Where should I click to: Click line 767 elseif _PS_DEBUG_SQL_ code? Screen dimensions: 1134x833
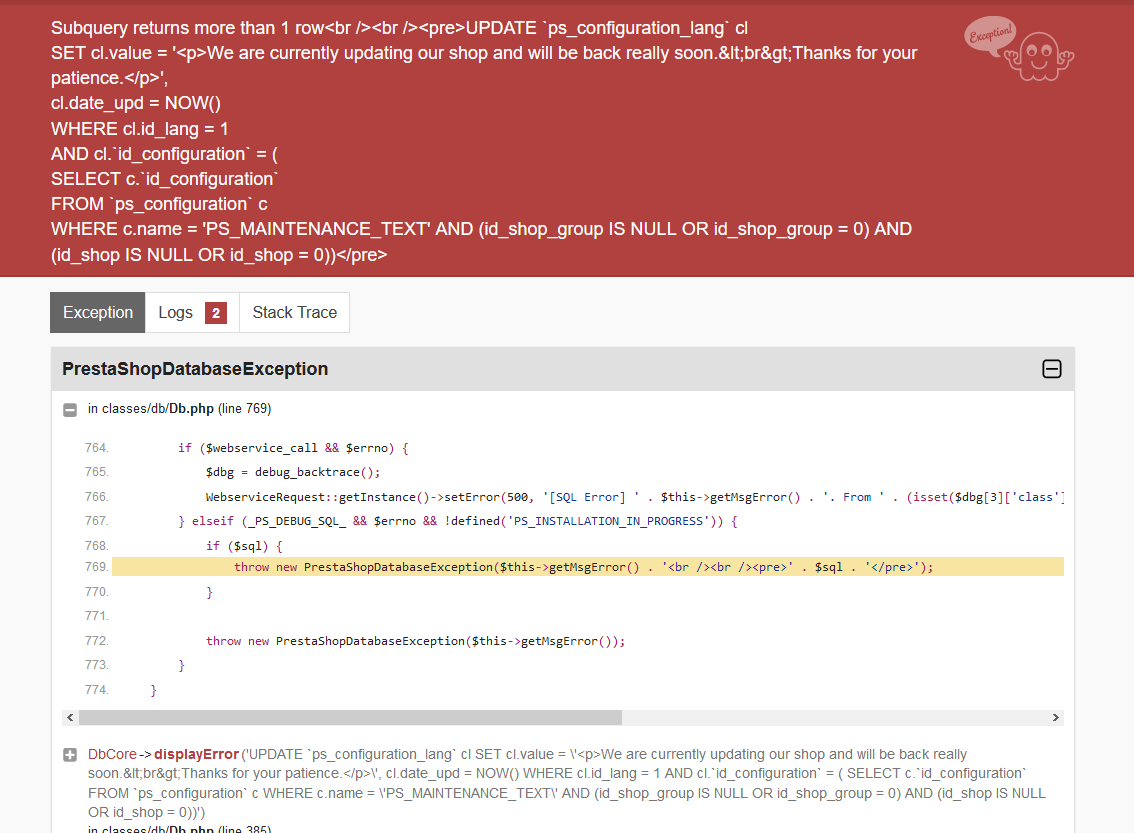pos(458,521)
